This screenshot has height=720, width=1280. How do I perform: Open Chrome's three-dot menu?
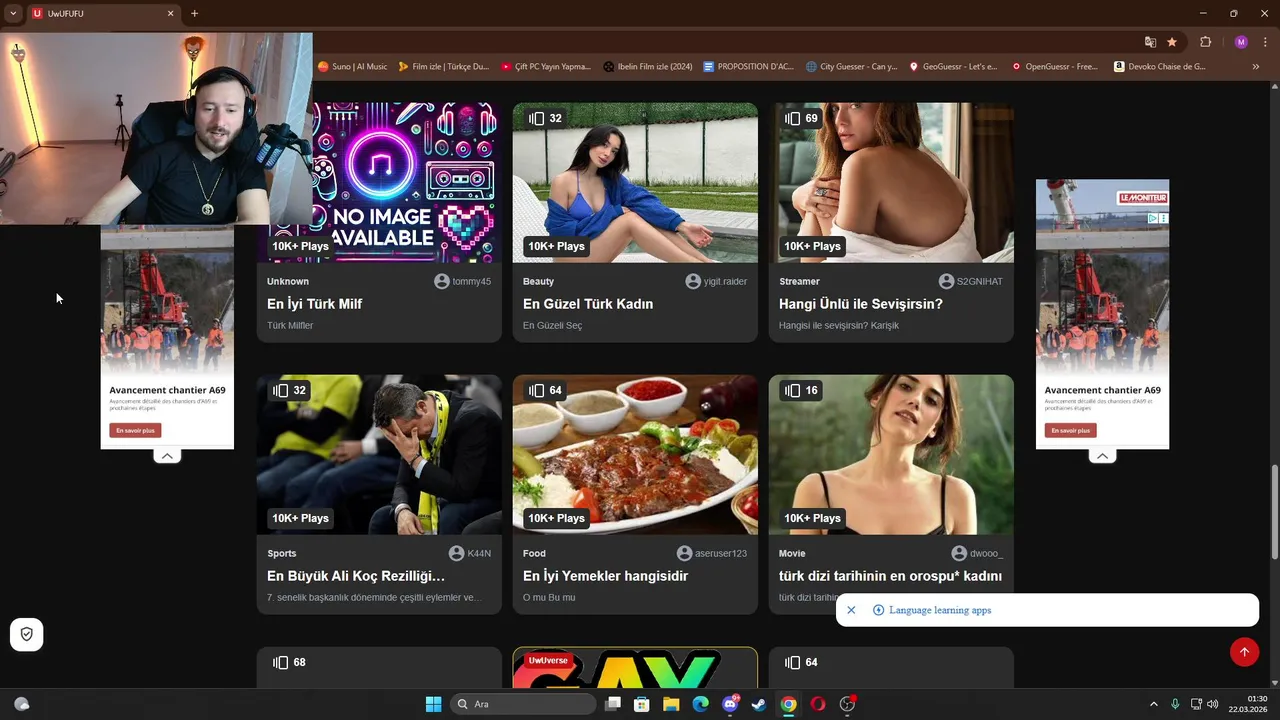[x=1266, y=42]
